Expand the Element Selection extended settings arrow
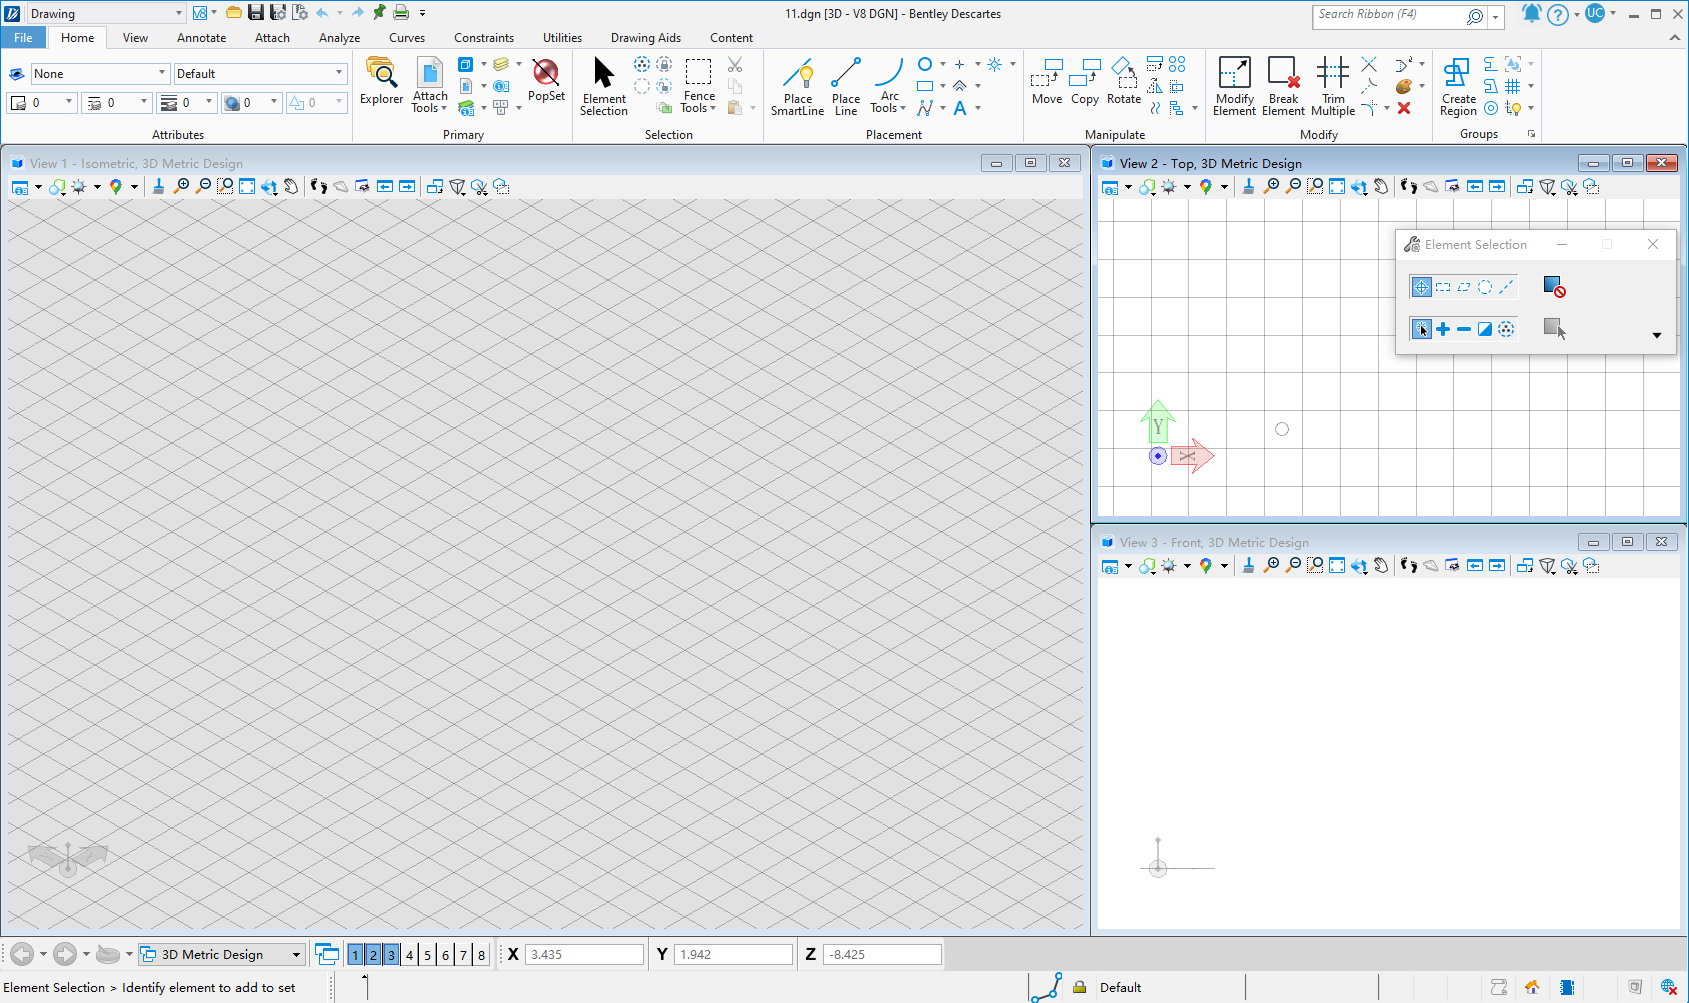 [1656, 336]
